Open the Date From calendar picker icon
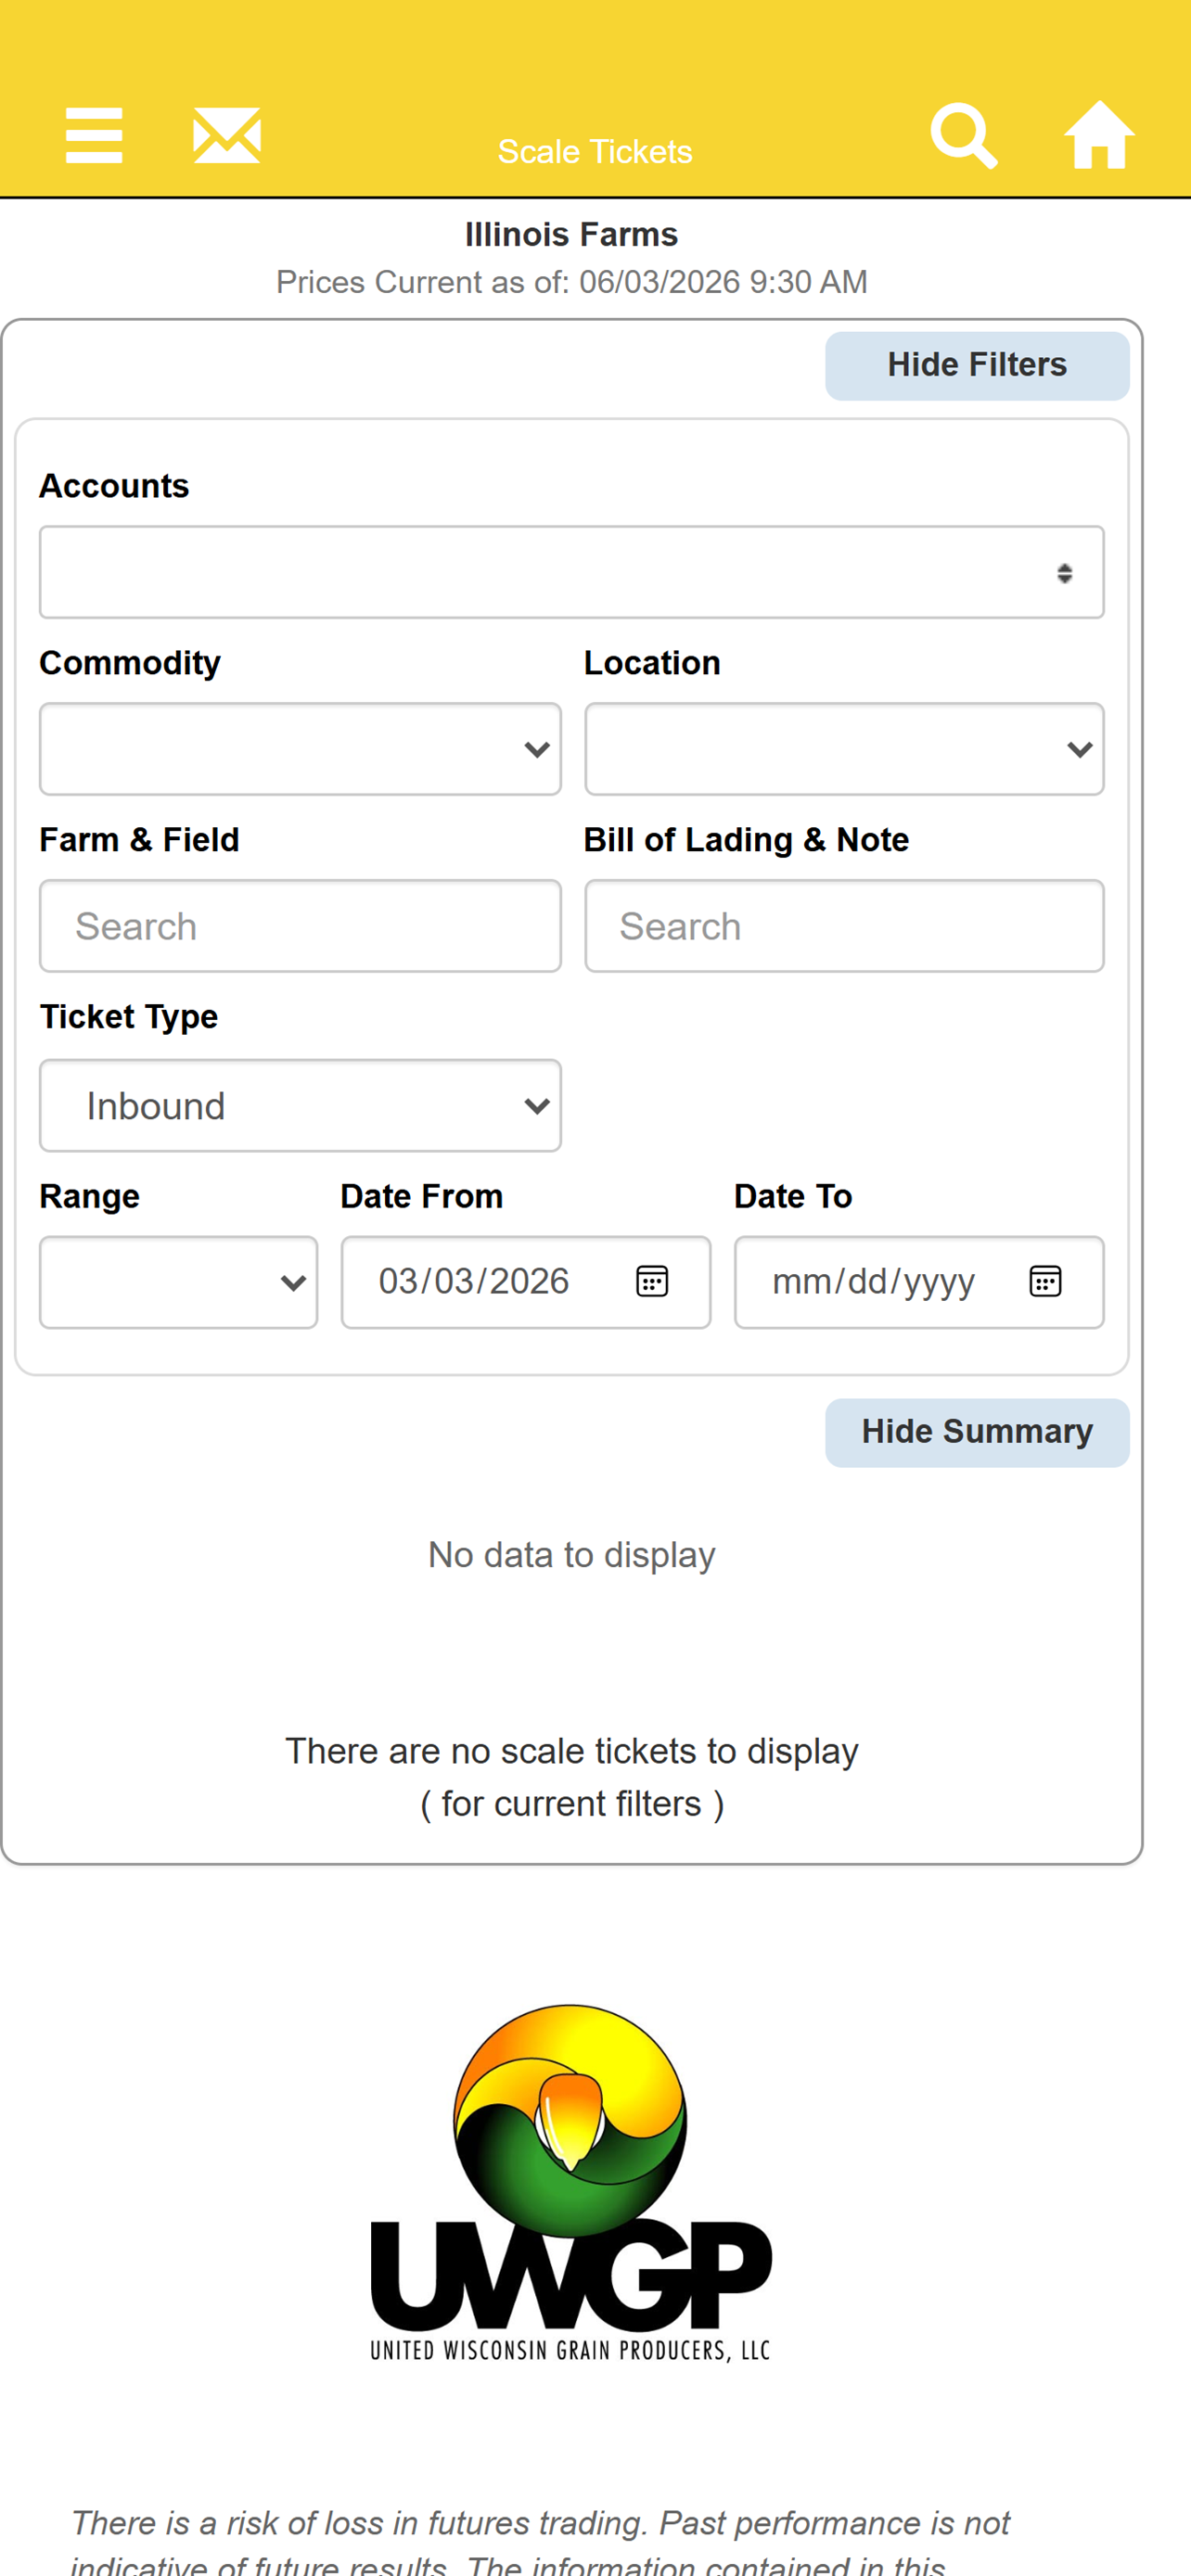The width and height of the screenshot is (1191, 2576). pos(652,1281)
